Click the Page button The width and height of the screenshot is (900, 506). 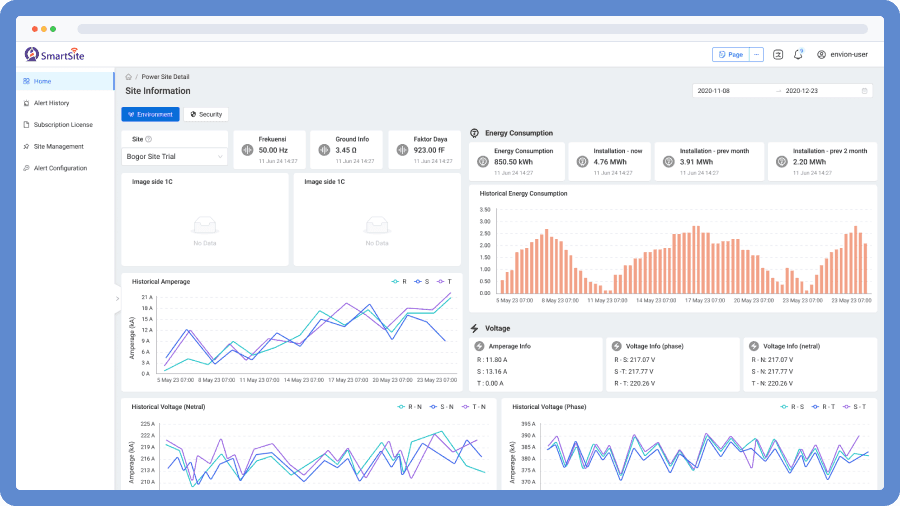(x=731, y=55)
